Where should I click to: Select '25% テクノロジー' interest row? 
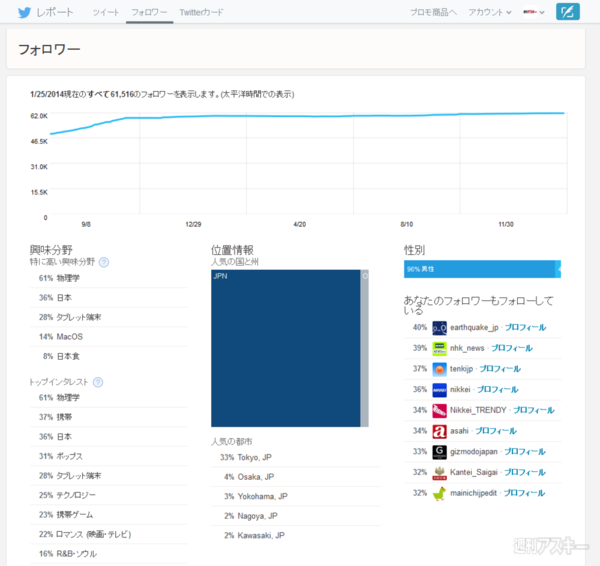point(109,495)
